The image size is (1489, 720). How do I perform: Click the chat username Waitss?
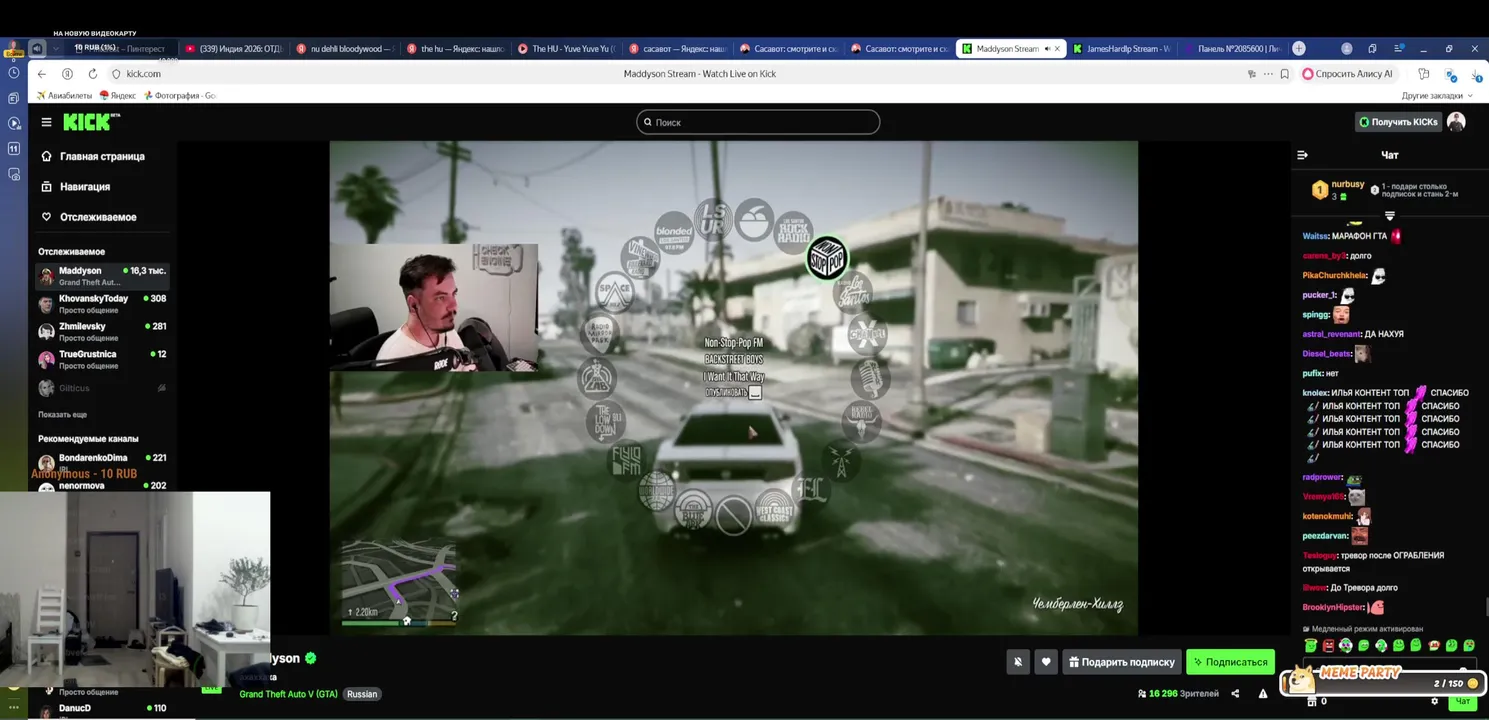click(1315, 236)
